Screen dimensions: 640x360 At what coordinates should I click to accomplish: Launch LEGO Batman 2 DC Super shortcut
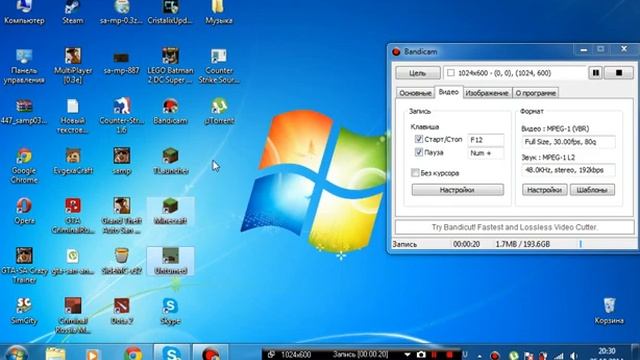(170, 67)
